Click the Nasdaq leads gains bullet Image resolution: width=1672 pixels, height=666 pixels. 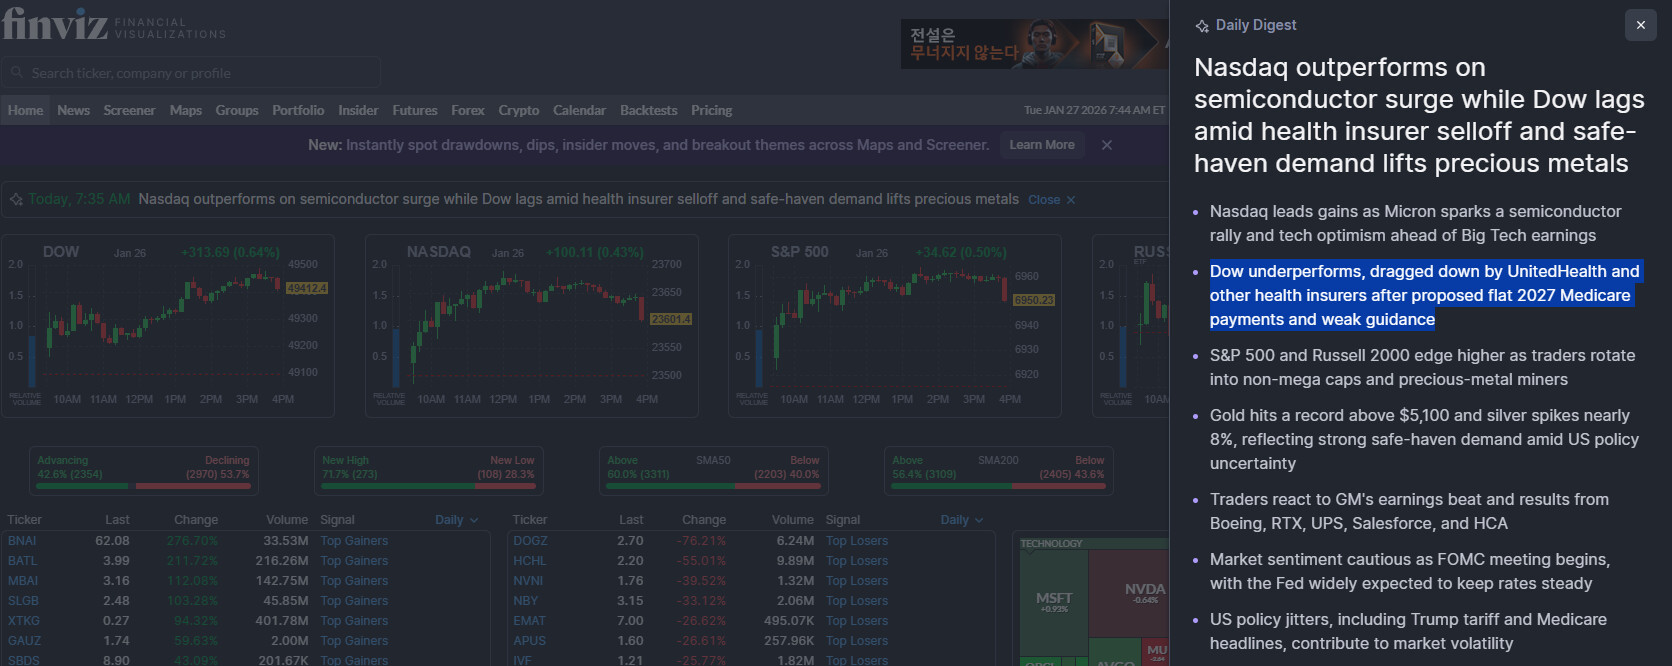point(1415,223)
